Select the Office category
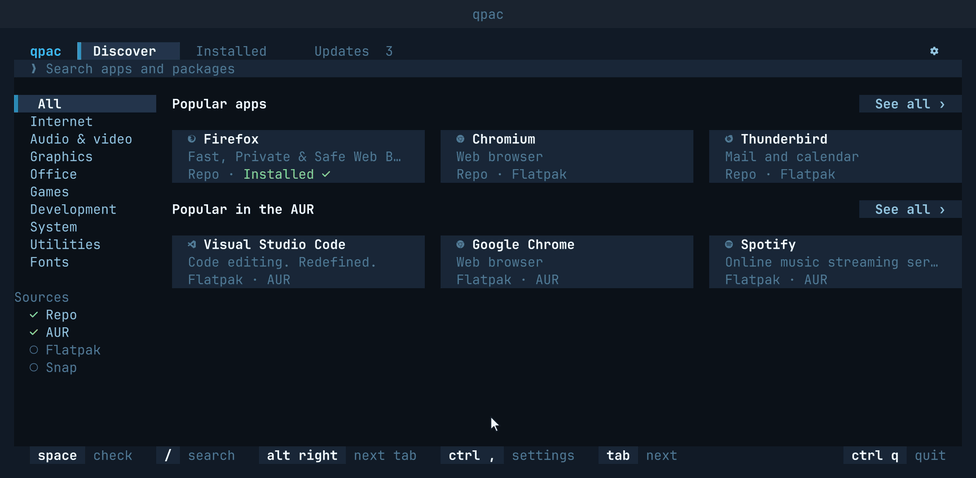976x478 pixels. click(54, 174)
